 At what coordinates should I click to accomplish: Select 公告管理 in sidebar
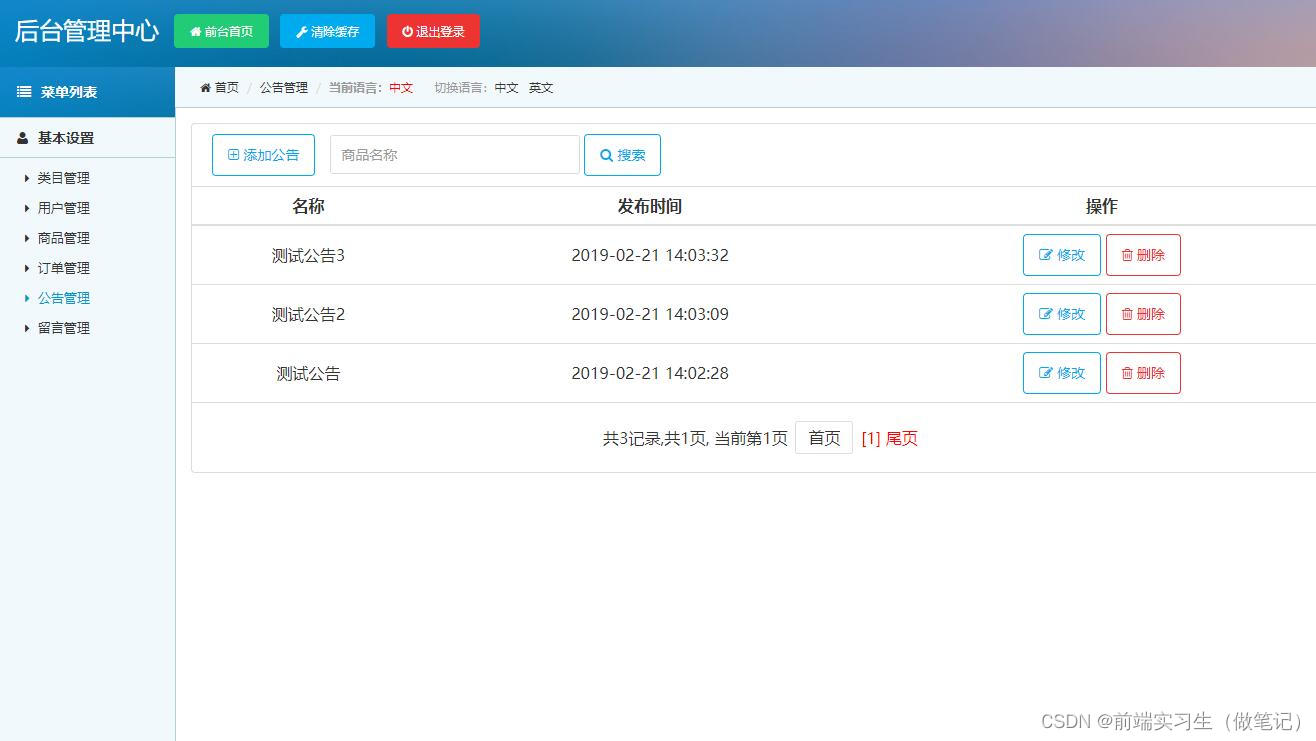pos(64,298)
